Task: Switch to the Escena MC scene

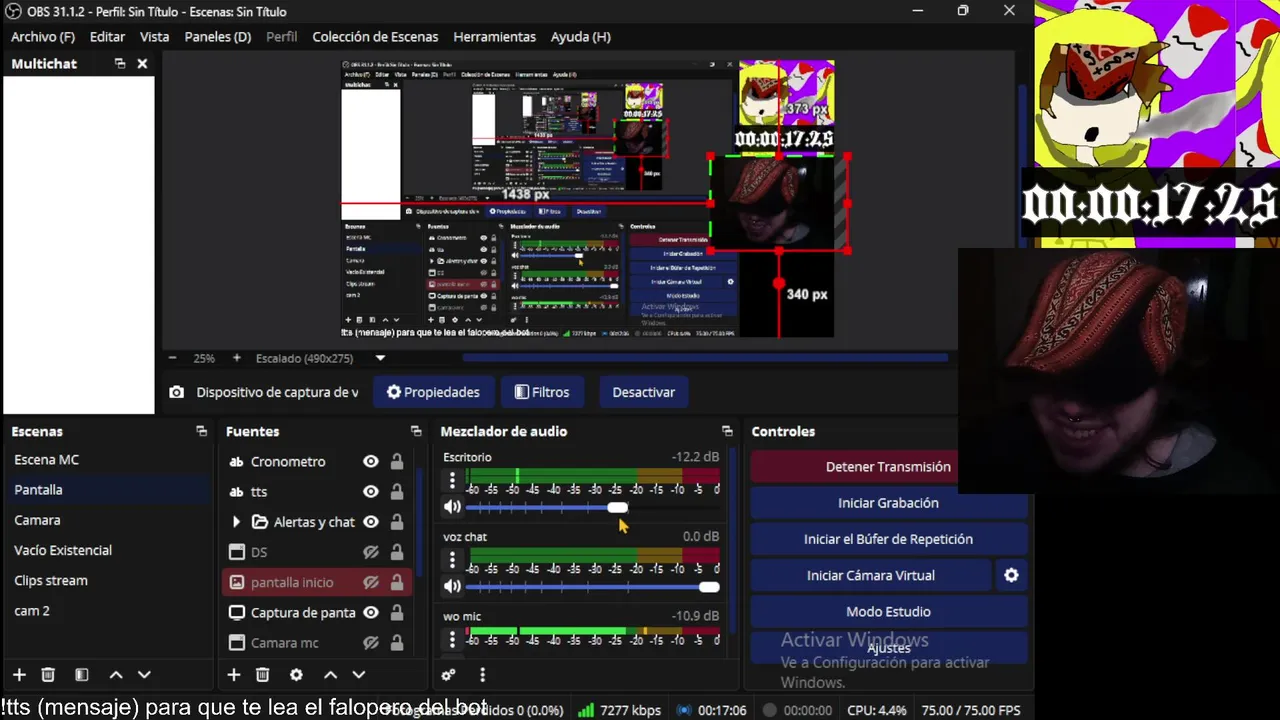Action: [x=107, y=460]
